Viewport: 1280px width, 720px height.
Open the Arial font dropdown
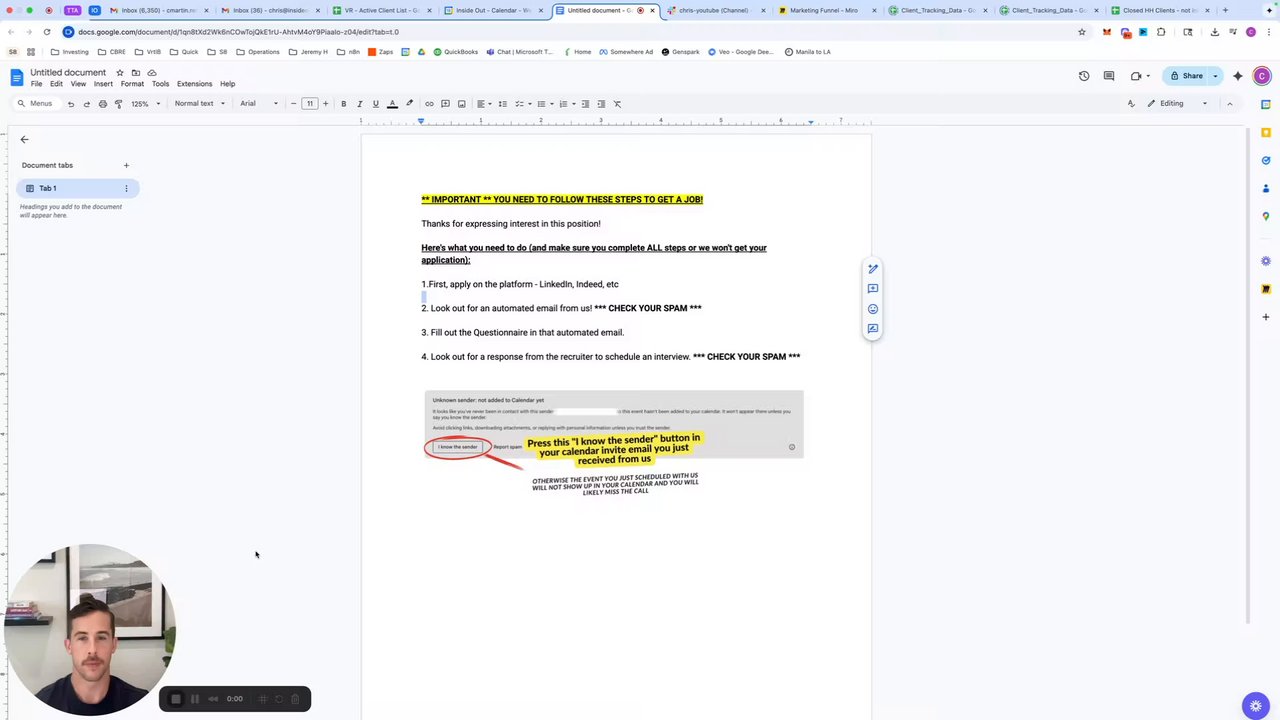[x=258, y=104]
